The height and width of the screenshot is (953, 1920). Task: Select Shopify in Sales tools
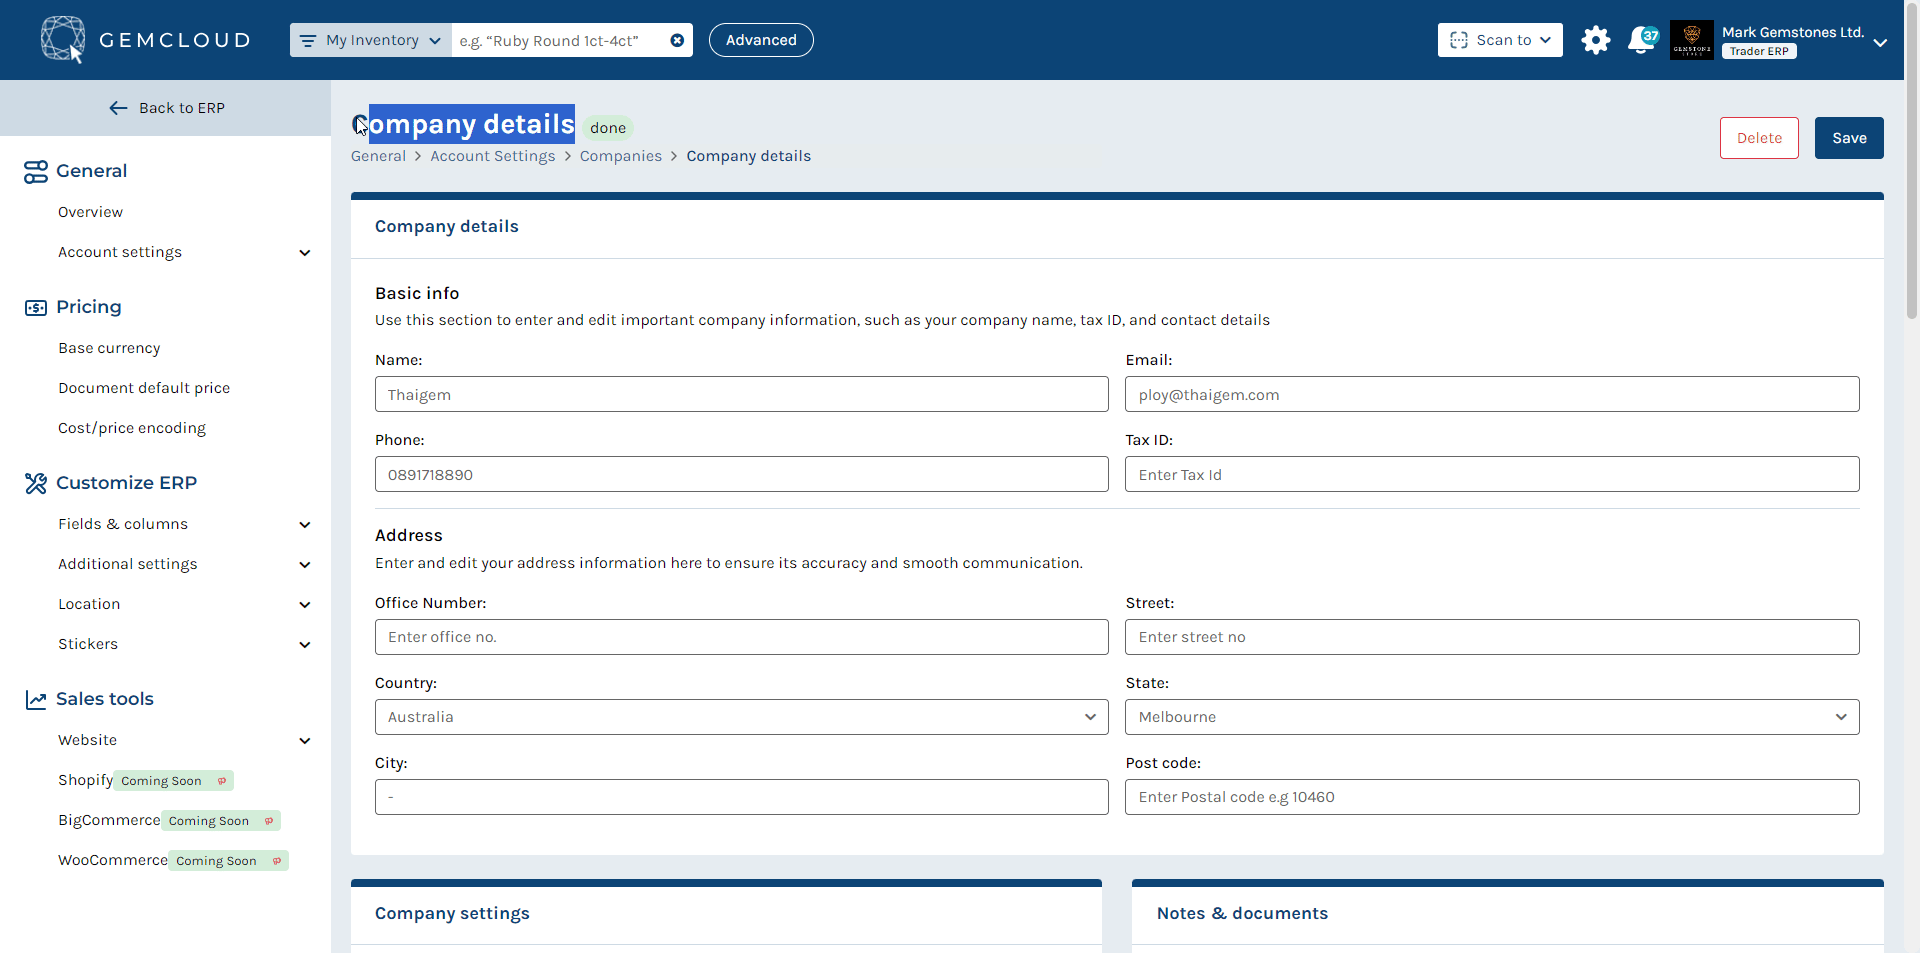[x=85, y=780]
